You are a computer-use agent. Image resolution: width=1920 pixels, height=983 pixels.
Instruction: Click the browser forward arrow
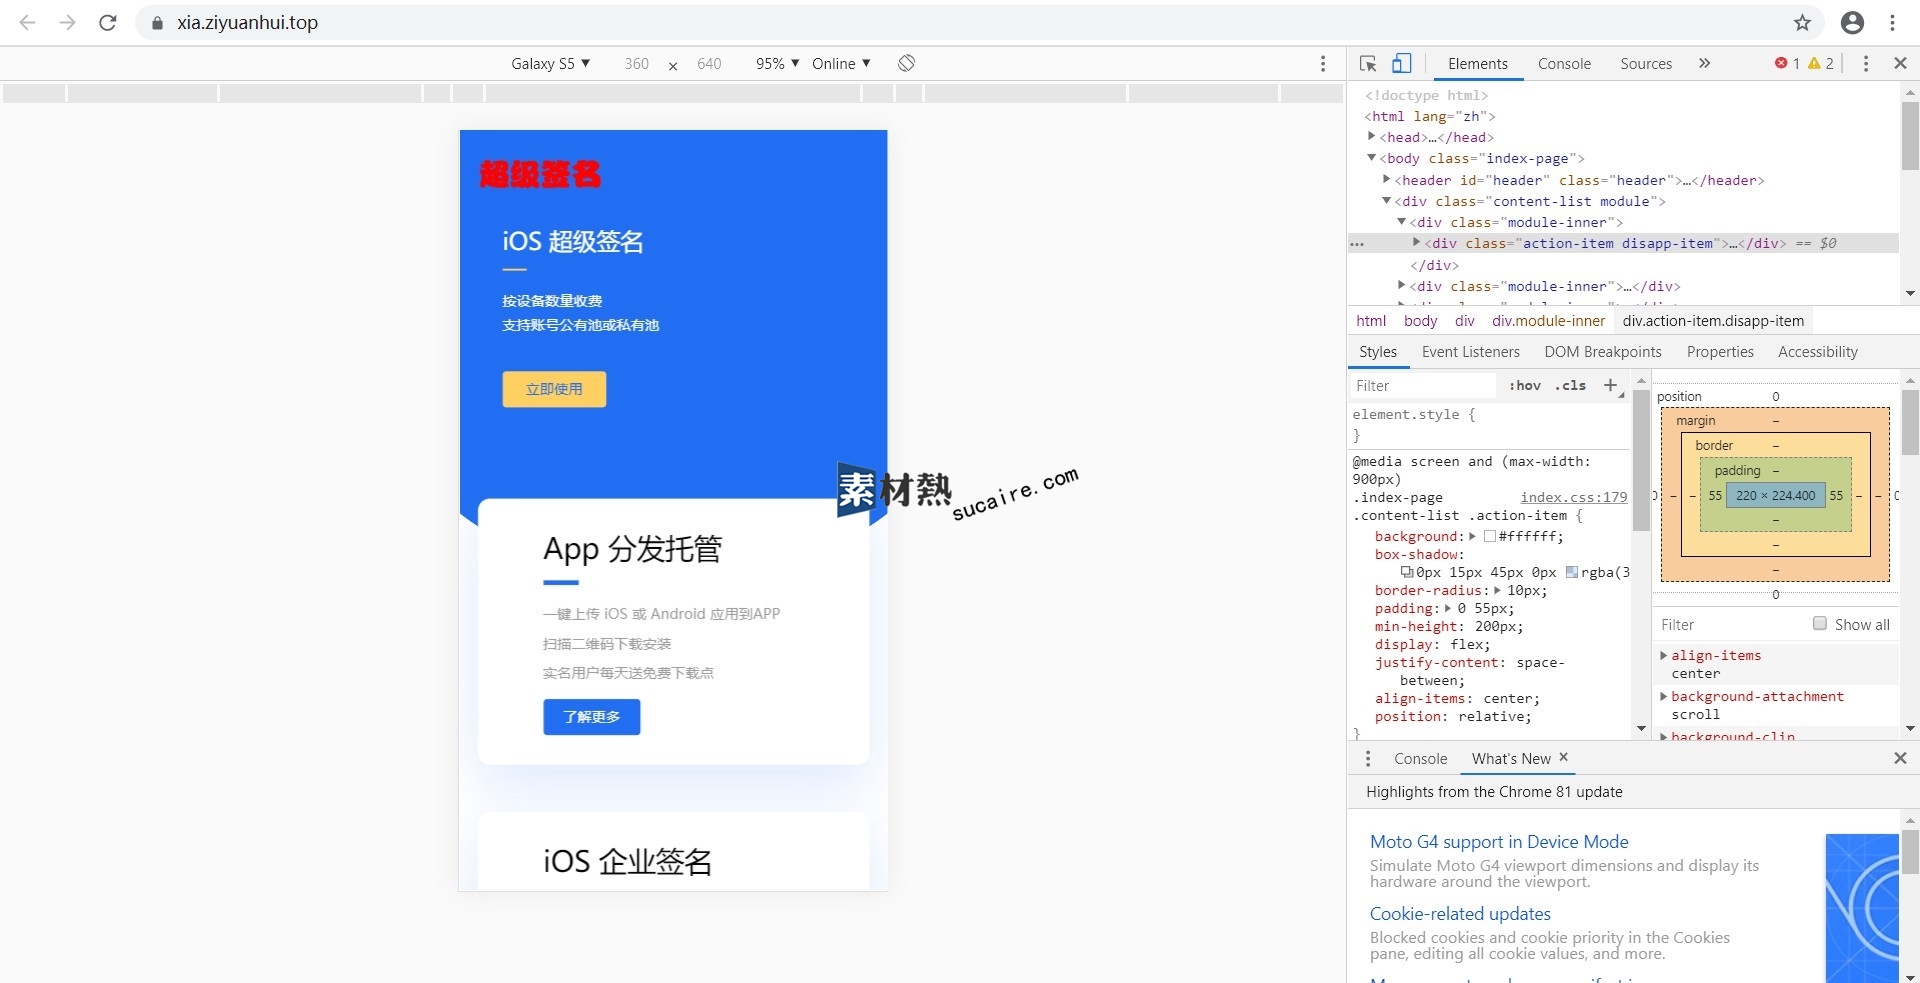[67, 22]
